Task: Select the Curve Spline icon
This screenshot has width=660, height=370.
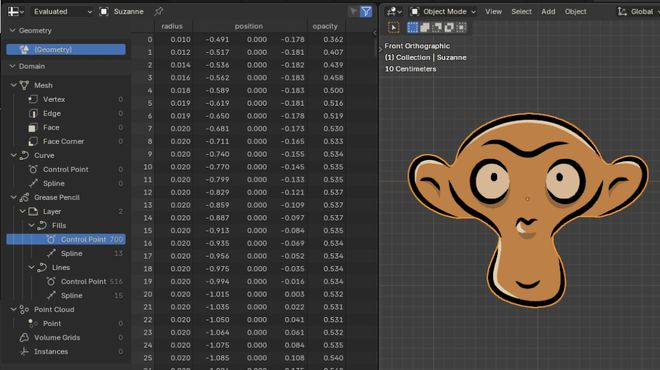Action: click(33, 183)
